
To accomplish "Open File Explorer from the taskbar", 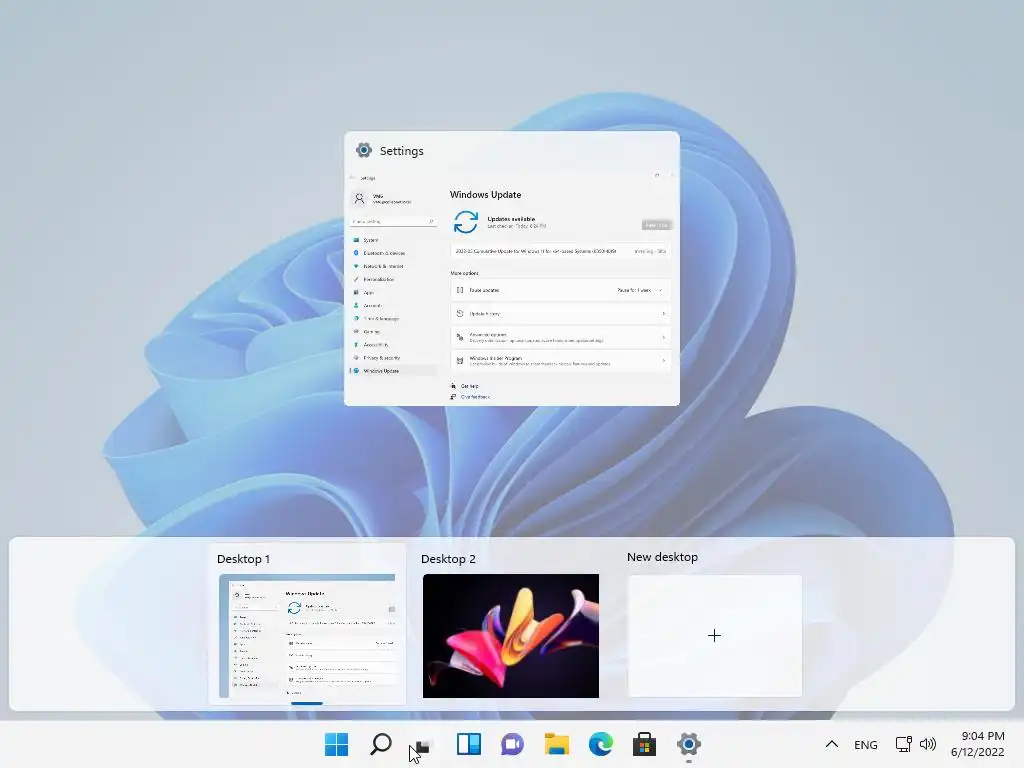I will 556,744.
